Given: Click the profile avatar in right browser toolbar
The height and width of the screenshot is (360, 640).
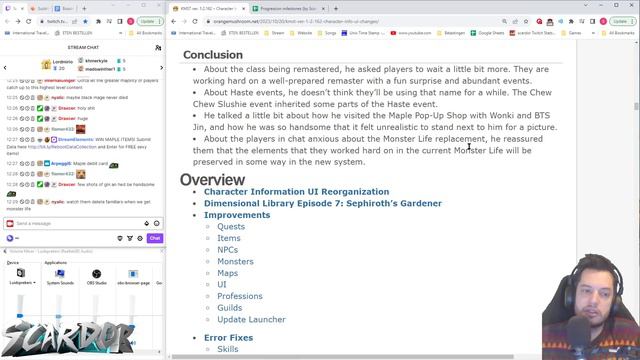Looking at the screenshot, I should 603,21.
